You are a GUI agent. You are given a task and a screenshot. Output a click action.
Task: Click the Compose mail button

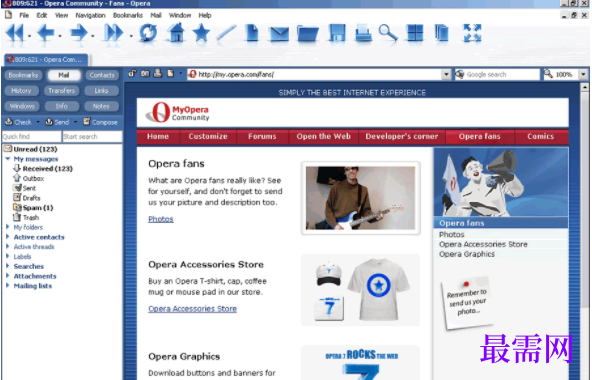(100, 122)
